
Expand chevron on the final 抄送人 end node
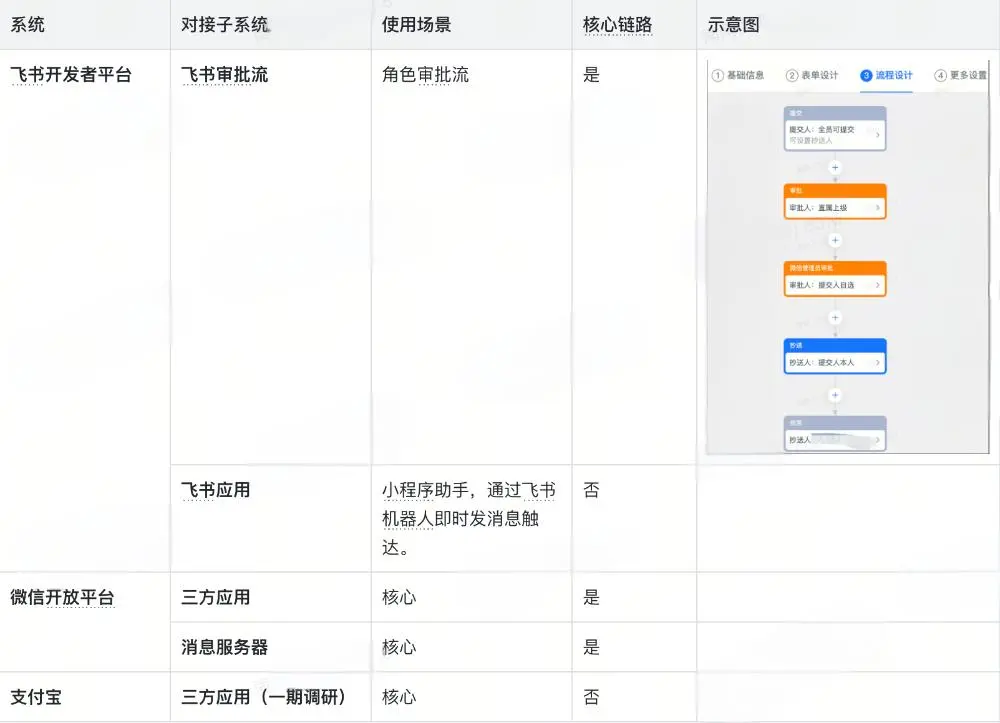878,440
